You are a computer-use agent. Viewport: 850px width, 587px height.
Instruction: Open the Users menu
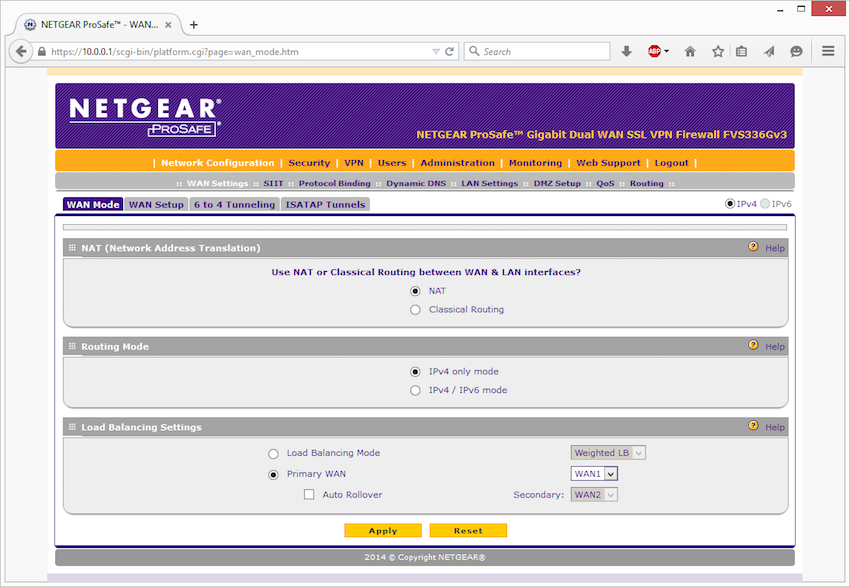(392, 163)
